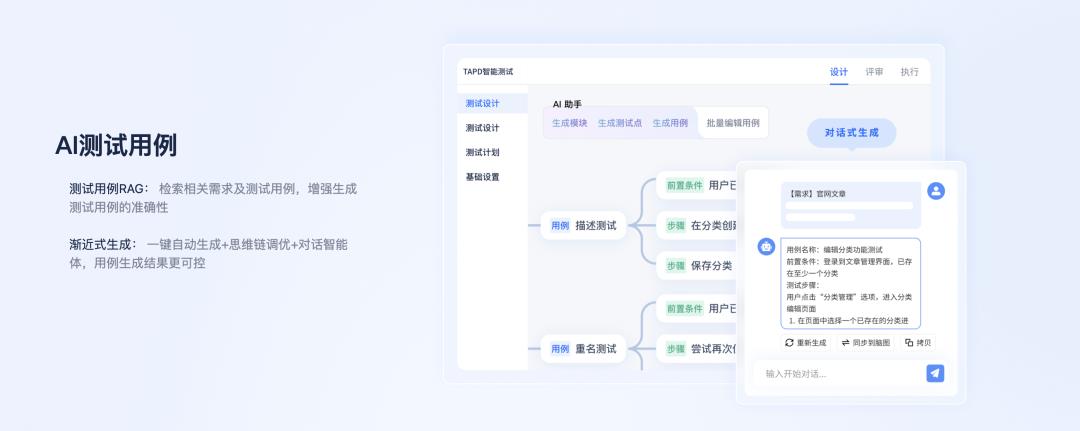1080x431 pixels.
Task: Select the 描述测试 use case node
Action: (583, 225)
